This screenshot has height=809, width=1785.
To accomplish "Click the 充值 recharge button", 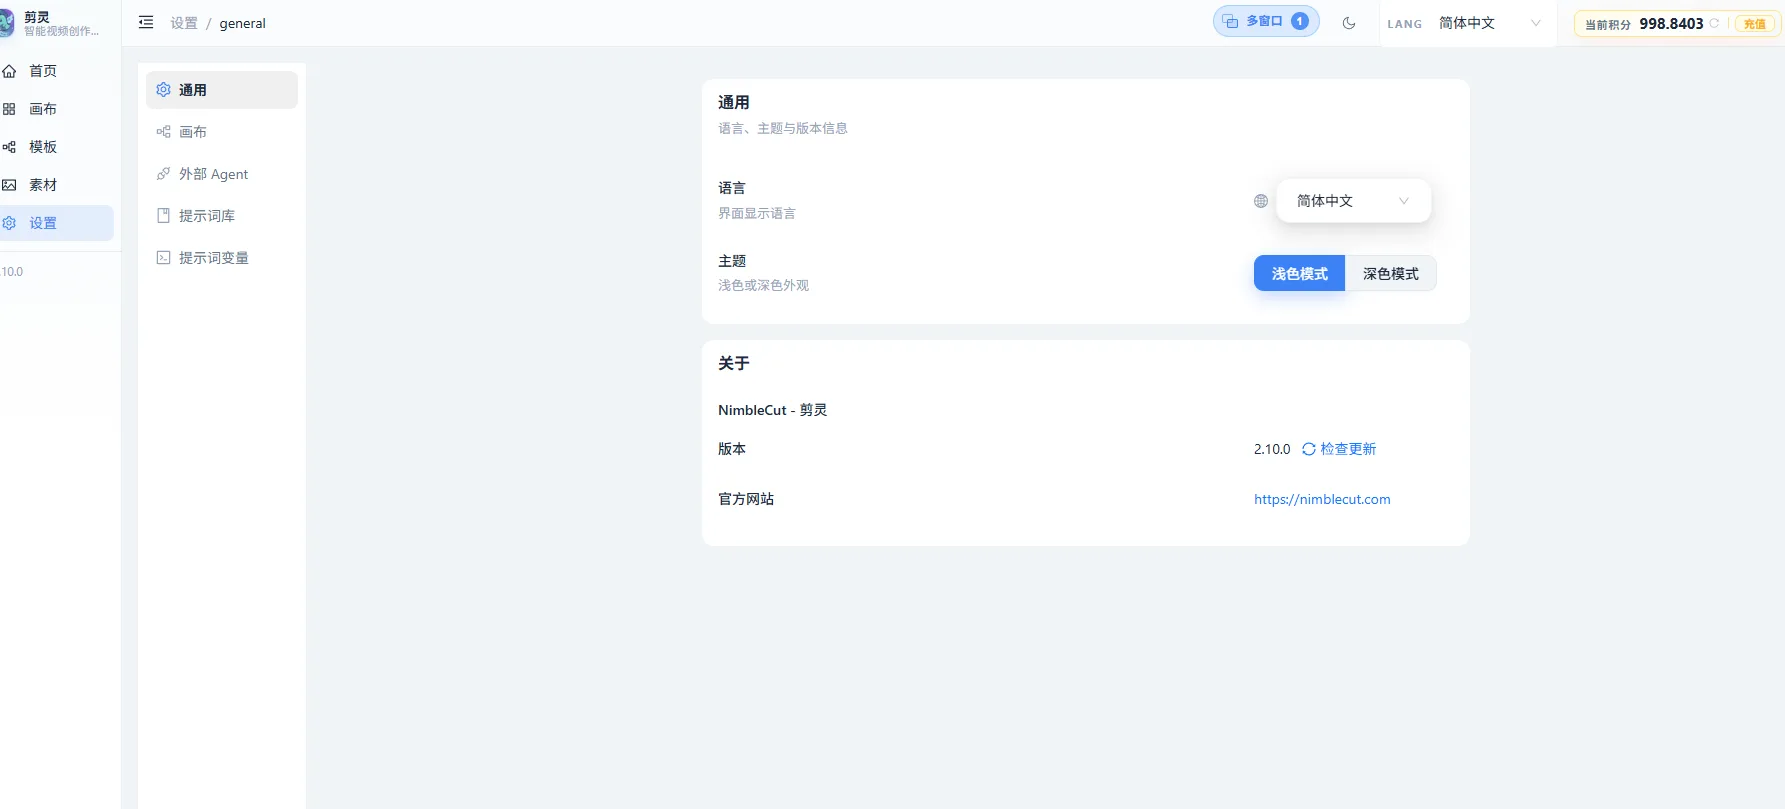I will click(x=1755, y=24).
